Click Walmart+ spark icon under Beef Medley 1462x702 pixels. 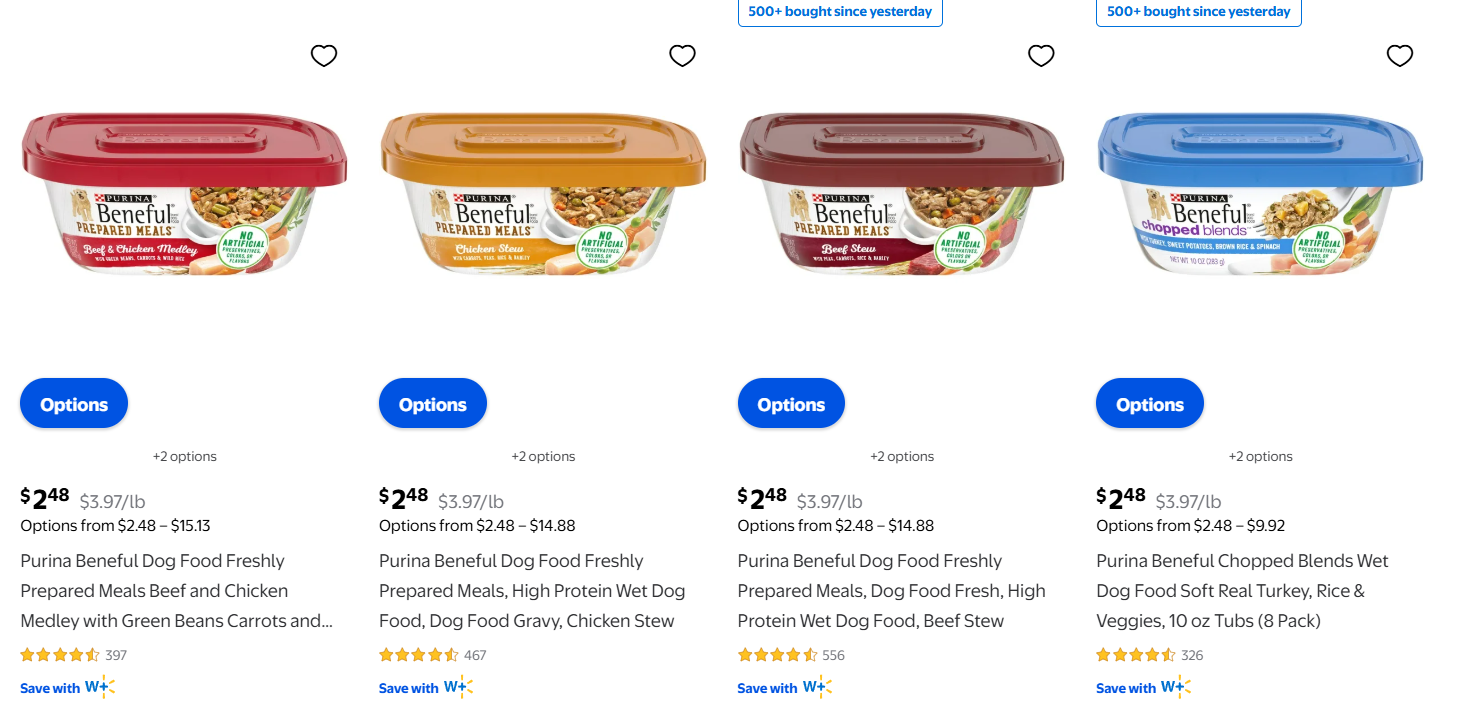100,687
